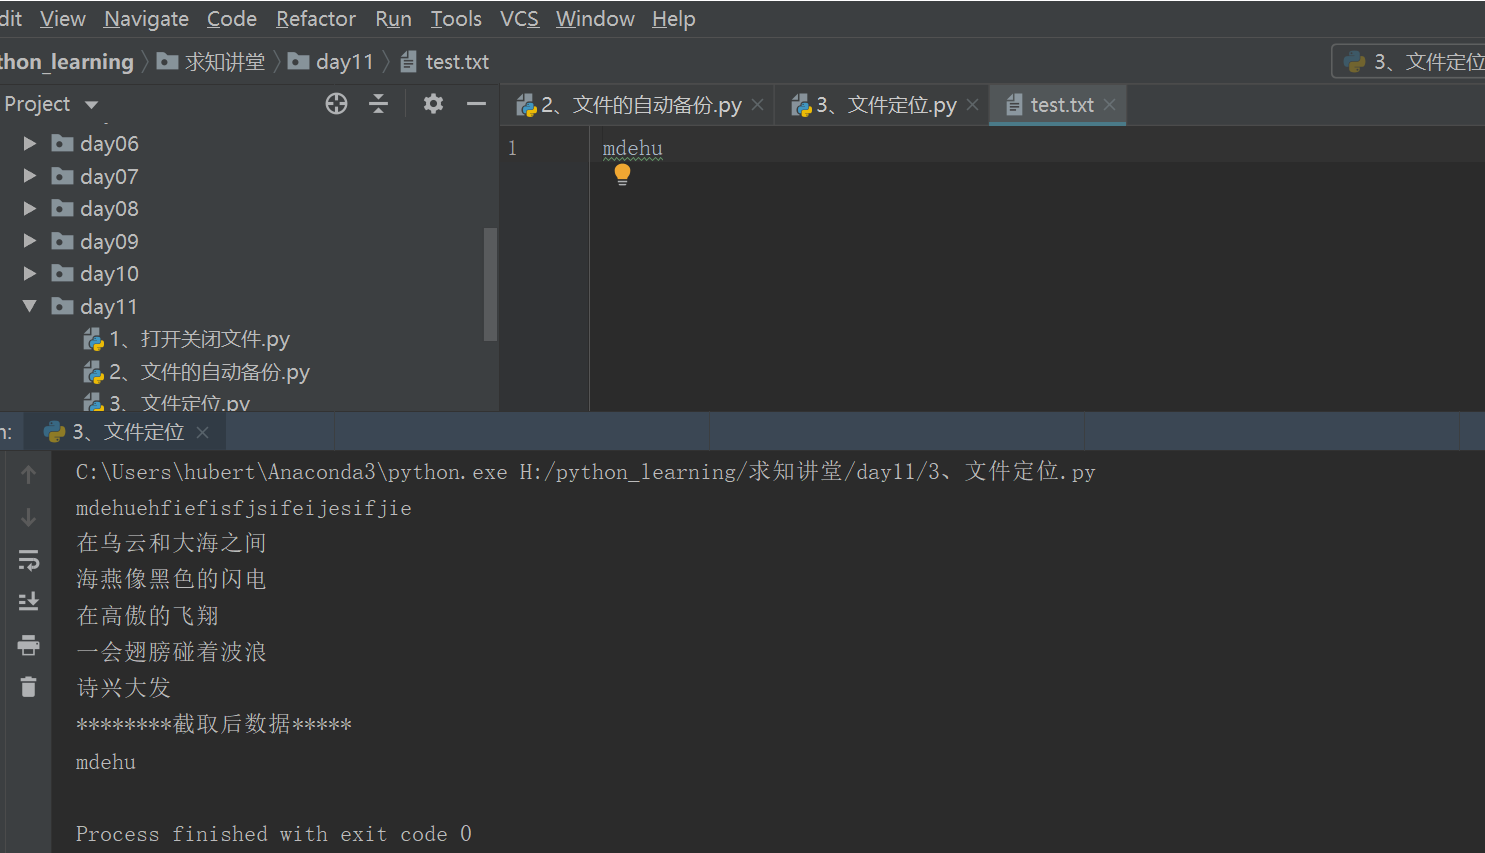Open the Navigate menu
1485x853 pixels.
click(x=146, y=19)
